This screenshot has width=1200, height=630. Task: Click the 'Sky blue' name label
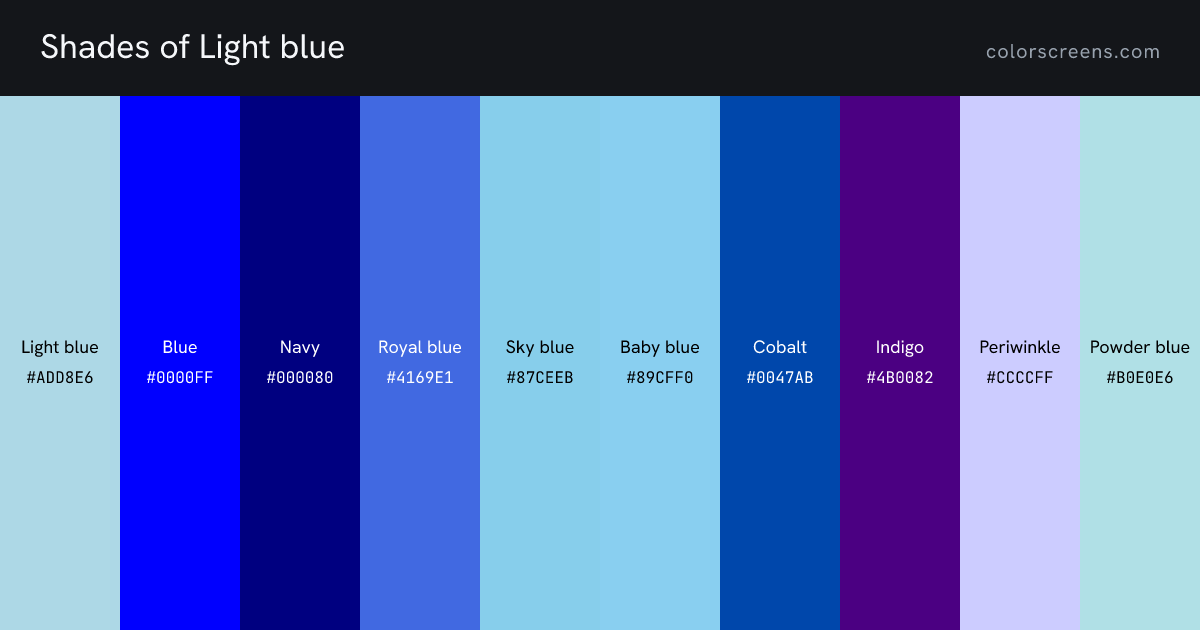click(x=540, y=348)
